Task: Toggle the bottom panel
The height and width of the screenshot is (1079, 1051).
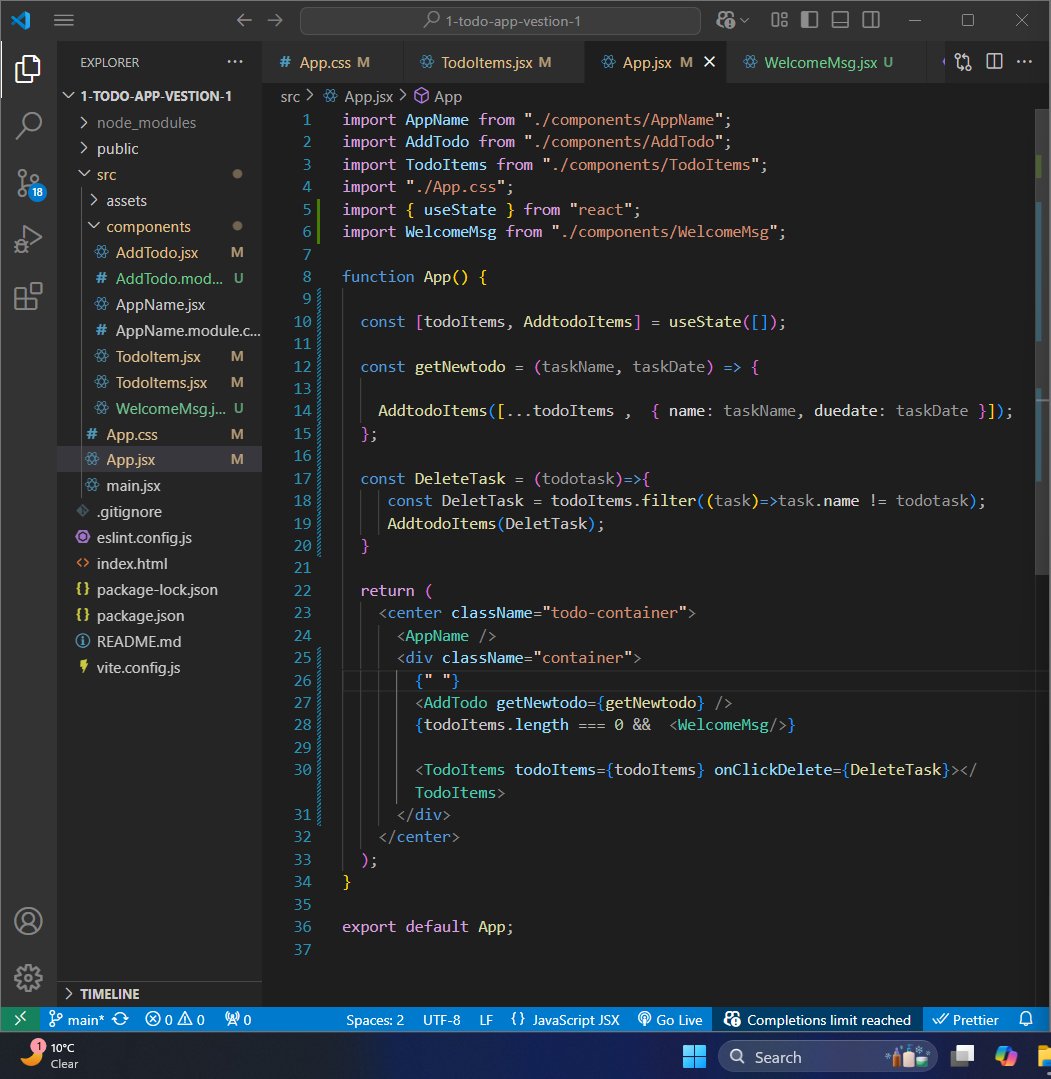Action: click(x=840, y=20)
